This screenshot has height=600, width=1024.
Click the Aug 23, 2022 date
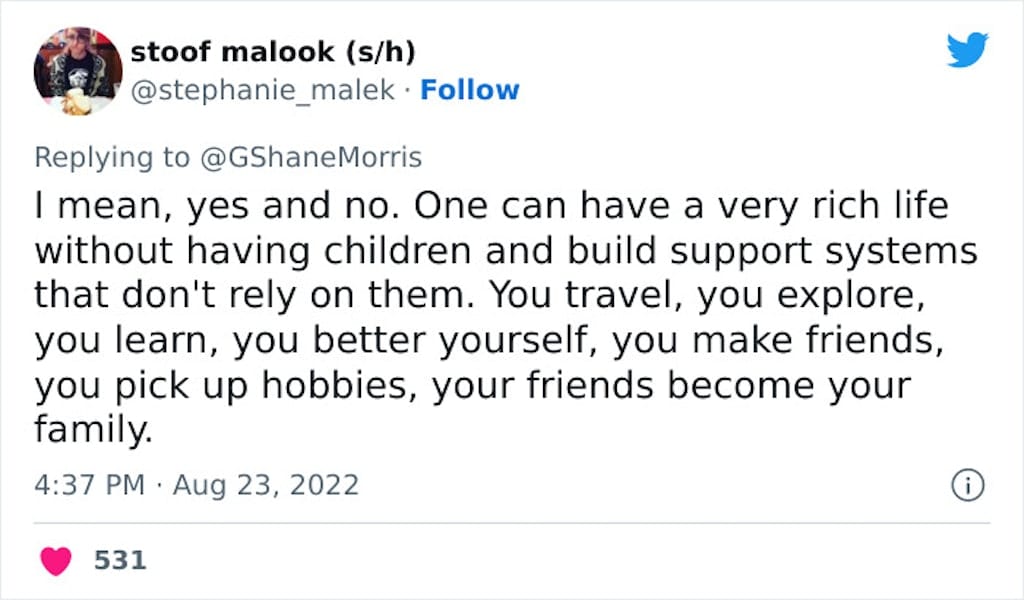(x=266, y=485)
